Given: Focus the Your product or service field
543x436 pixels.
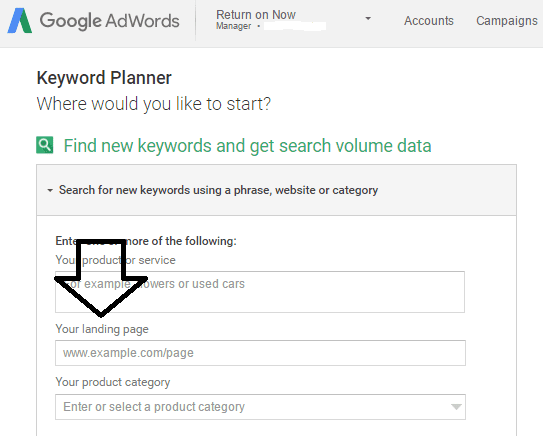Looking at the screenshot, I should 260,292.
